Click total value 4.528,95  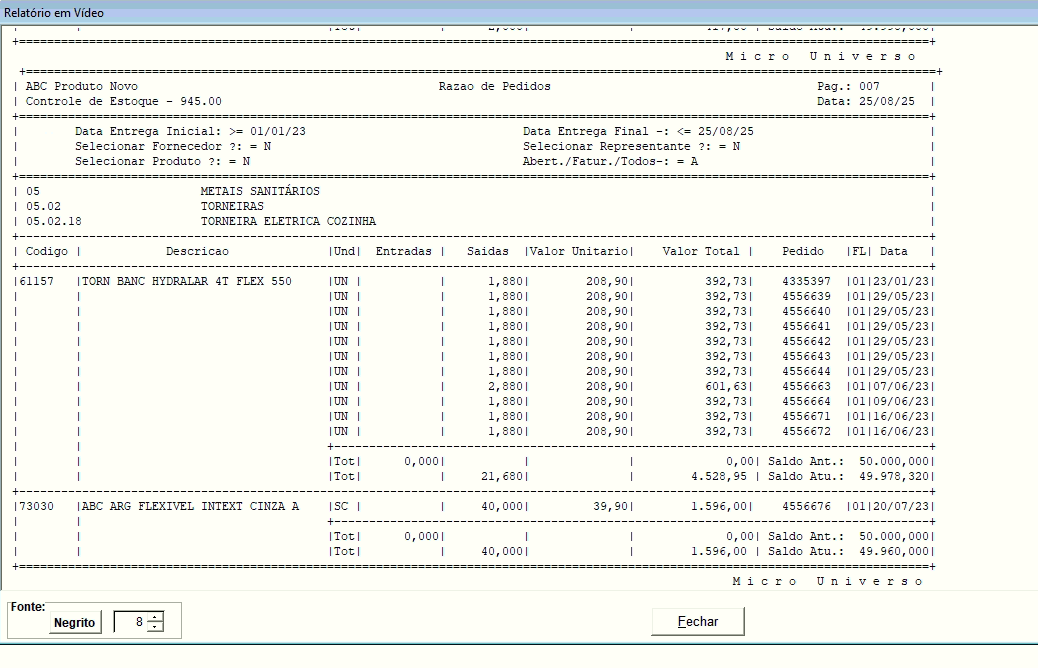[719, 477]
